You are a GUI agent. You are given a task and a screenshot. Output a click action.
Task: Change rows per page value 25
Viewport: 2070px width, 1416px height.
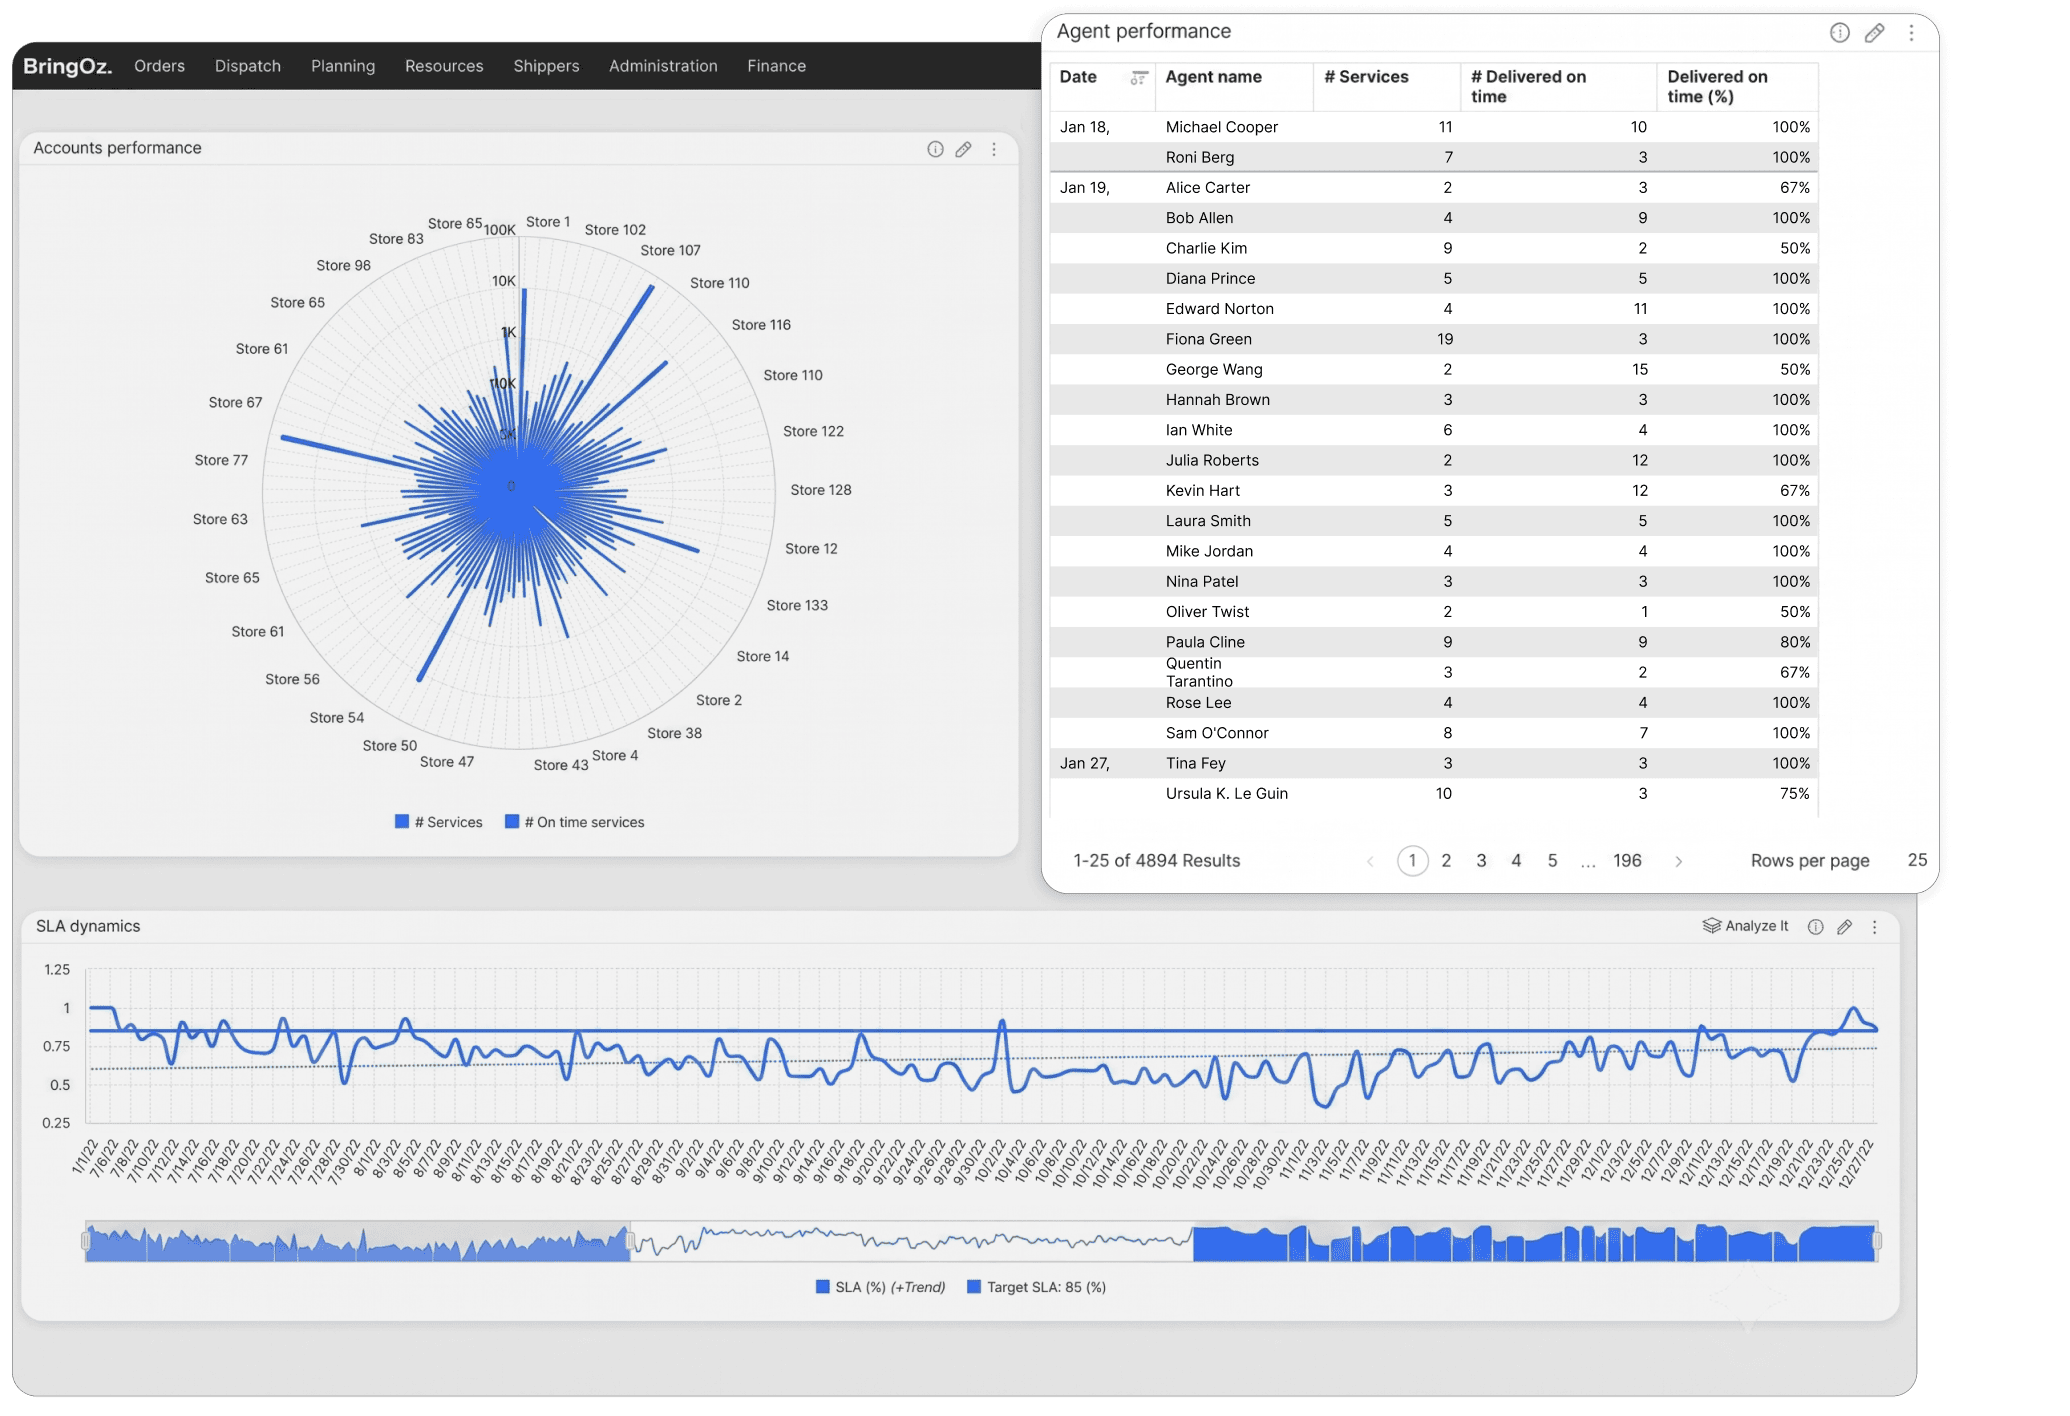point(1917,860)
